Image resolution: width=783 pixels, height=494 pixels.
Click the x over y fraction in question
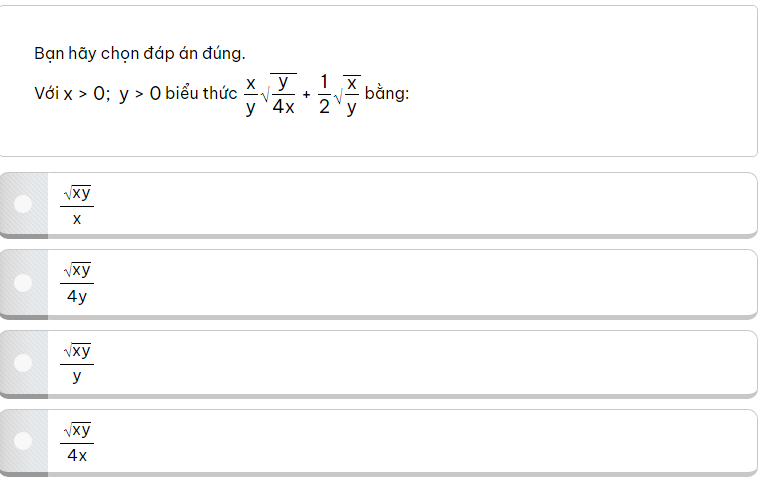(250, 94)
